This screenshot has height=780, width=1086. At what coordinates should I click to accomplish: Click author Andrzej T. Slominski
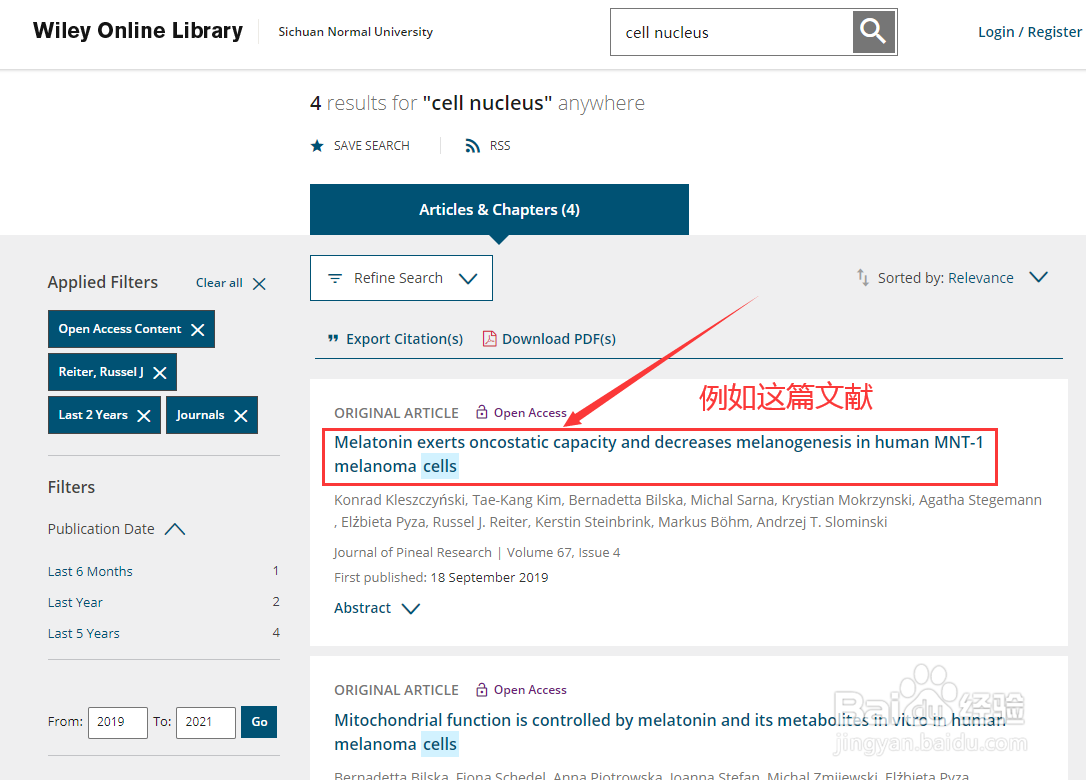coord(821,522)
